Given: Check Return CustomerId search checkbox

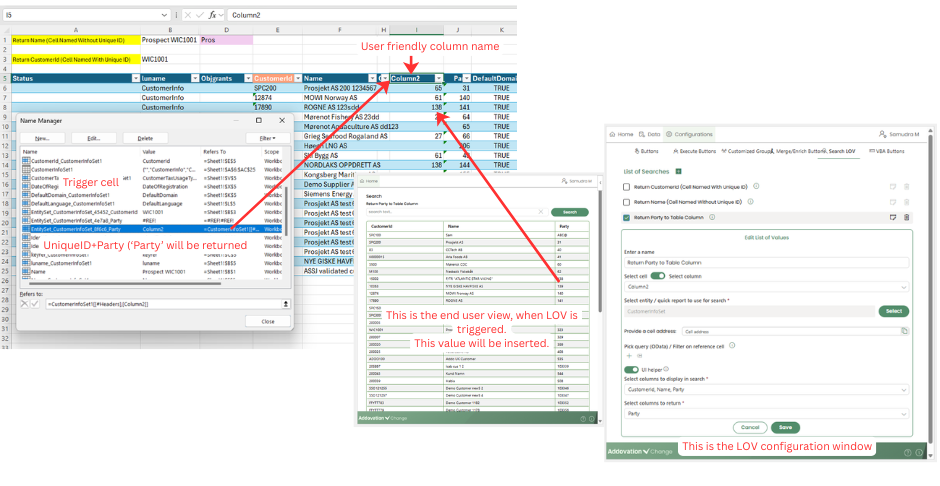Looking at the screenshot, I should coord(627,187).
